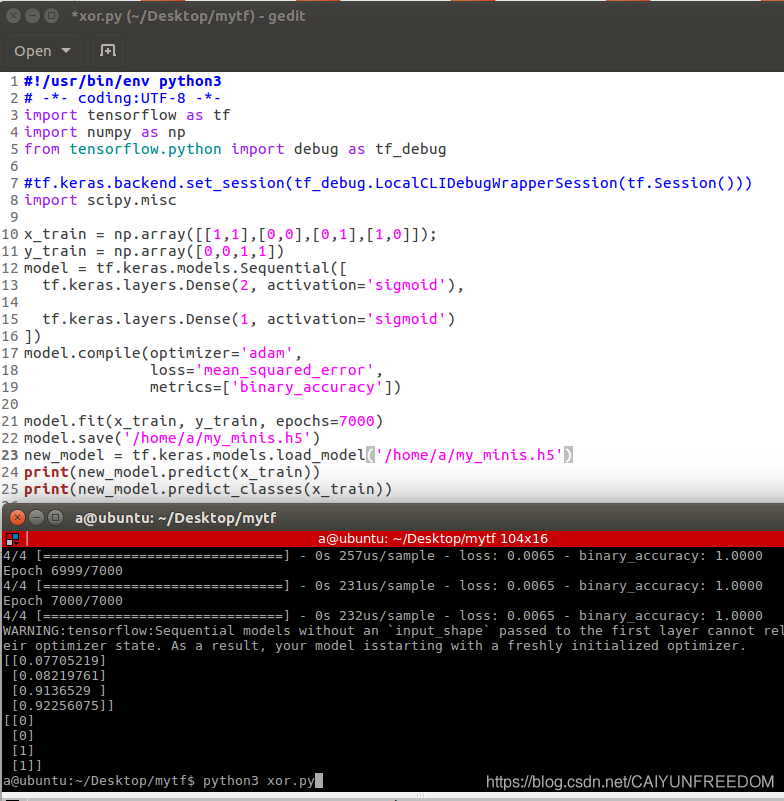Minimize the gedit window
This screenshot has height=801, width=784.
pos(32,16)
